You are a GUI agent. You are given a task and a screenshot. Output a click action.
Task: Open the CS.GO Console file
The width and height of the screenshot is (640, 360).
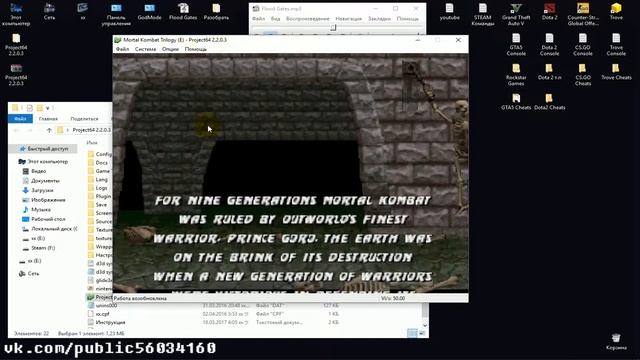(582, 44)
